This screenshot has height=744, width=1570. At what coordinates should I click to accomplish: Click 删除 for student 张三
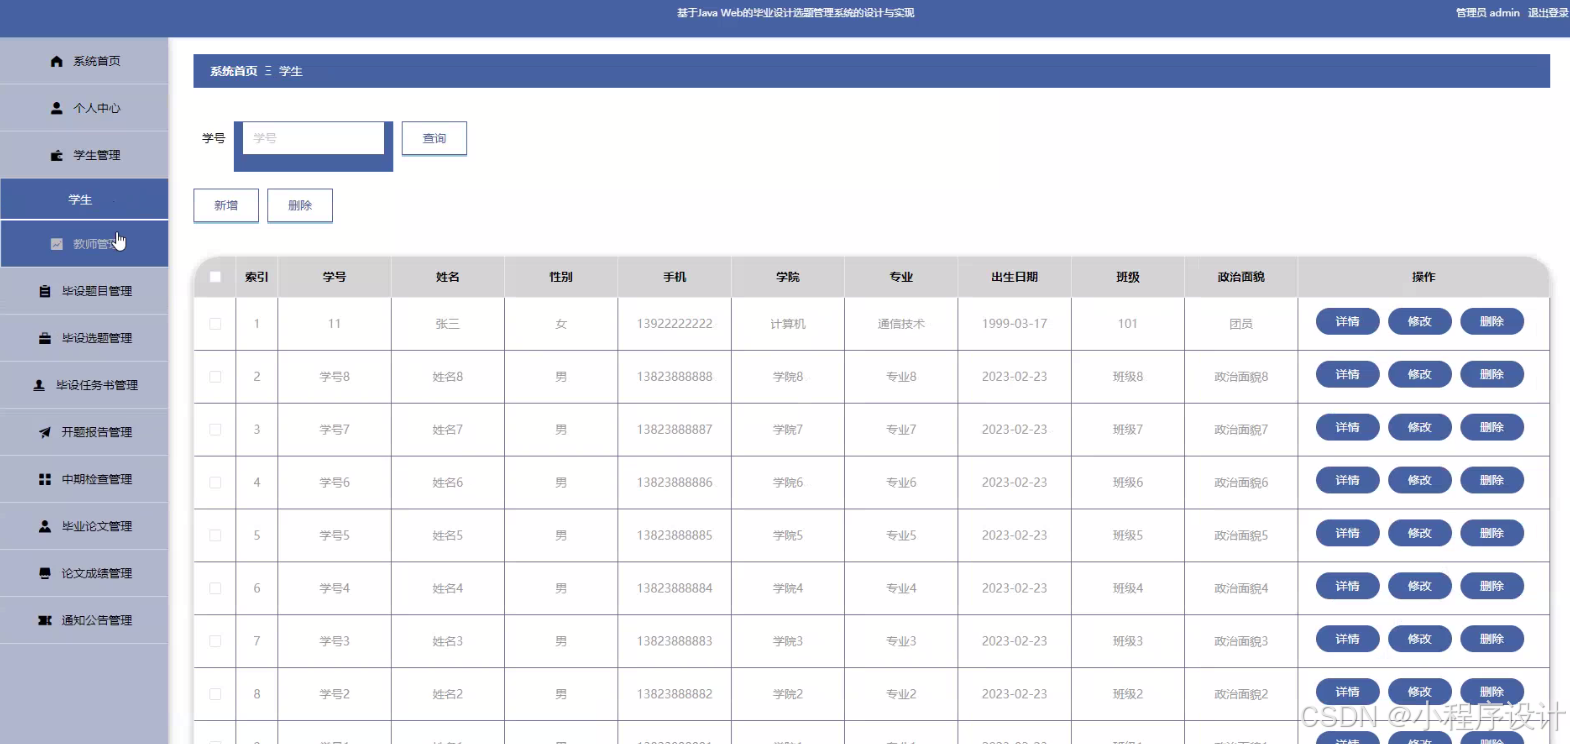(x=1491, y=322)
